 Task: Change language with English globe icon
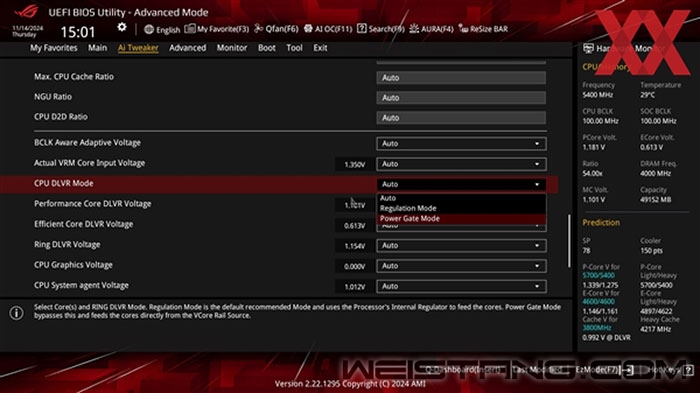pos(162,29)
